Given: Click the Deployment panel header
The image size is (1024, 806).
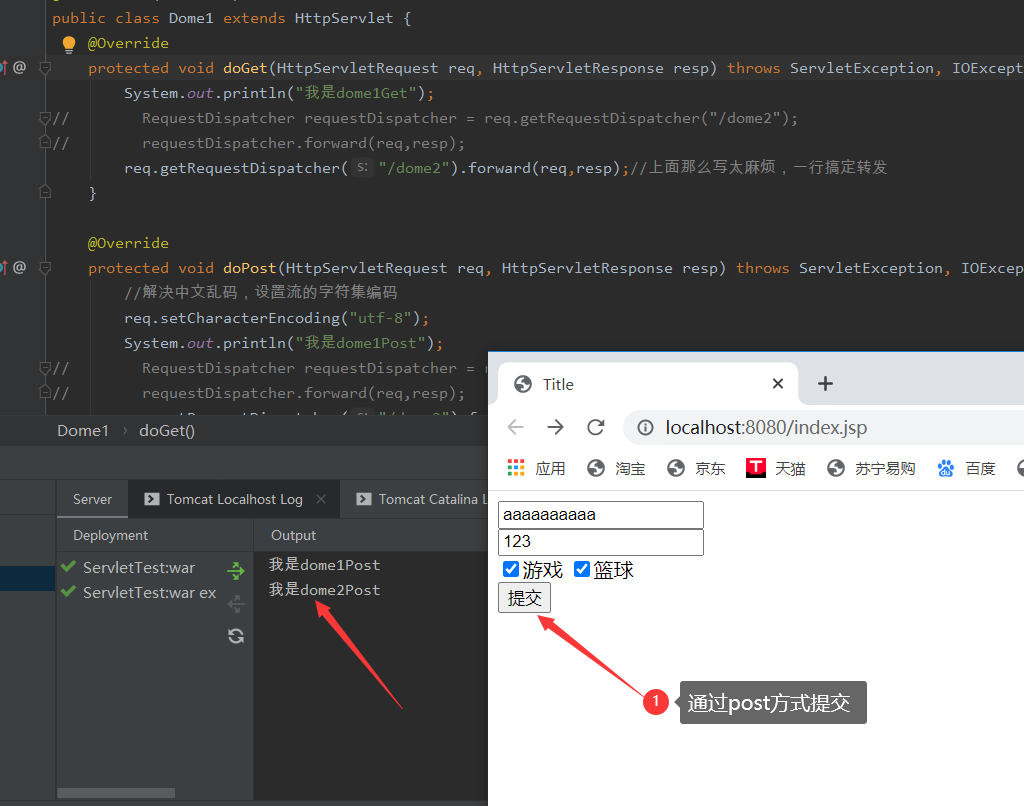Looking at the screenshot, I should 110,535.
